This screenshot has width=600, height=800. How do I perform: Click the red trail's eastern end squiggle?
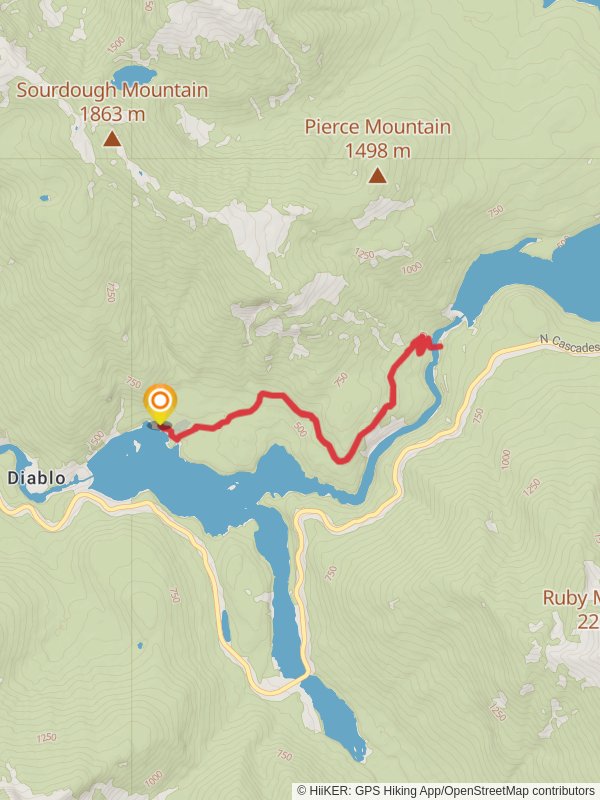(x=424, y=344)
